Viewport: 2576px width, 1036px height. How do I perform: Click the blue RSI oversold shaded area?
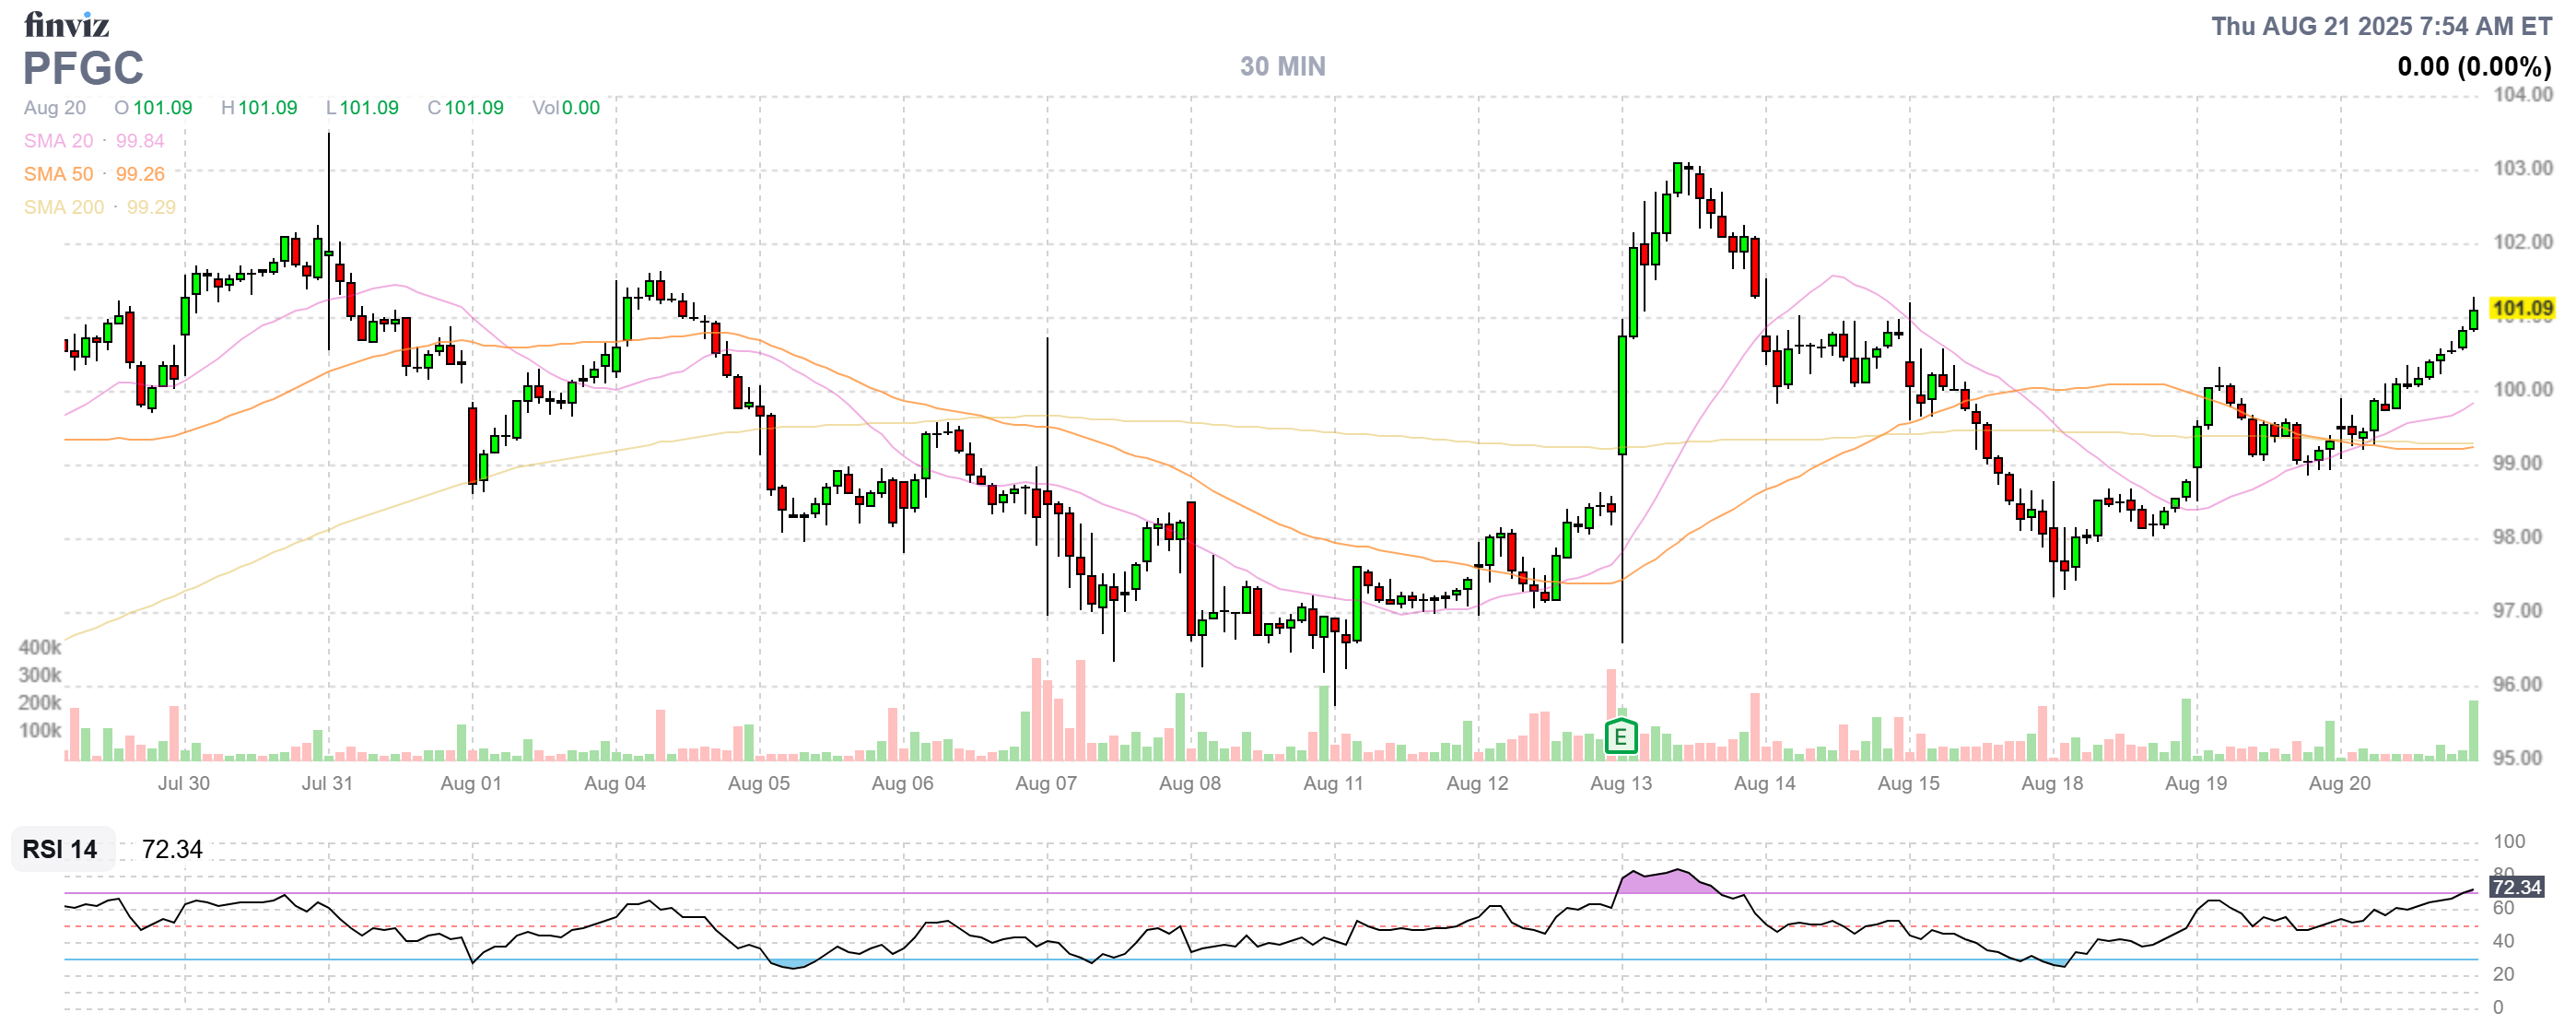(x=793, y=964)
